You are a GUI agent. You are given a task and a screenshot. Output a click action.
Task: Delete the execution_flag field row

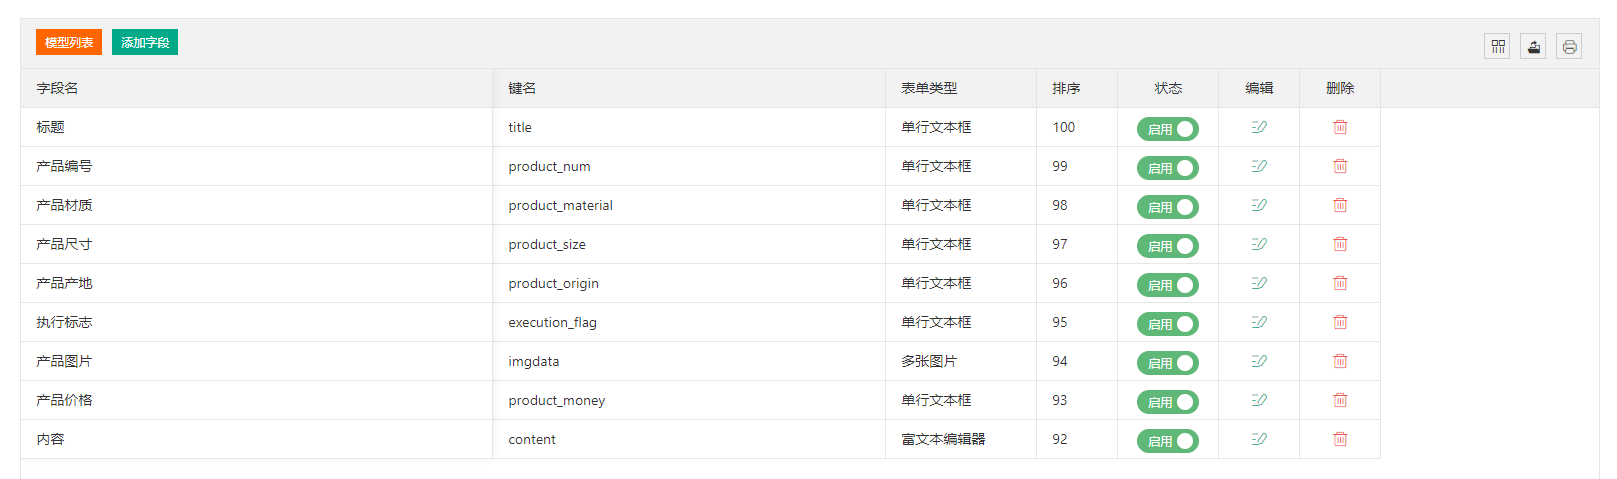pyautogui.click(x=1340, y=322)
